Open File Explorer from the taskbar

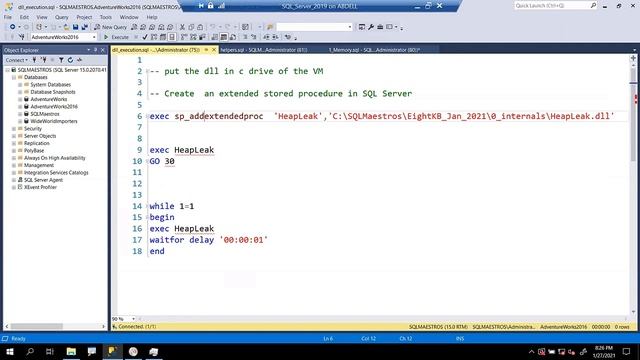(x=71, y=352)
